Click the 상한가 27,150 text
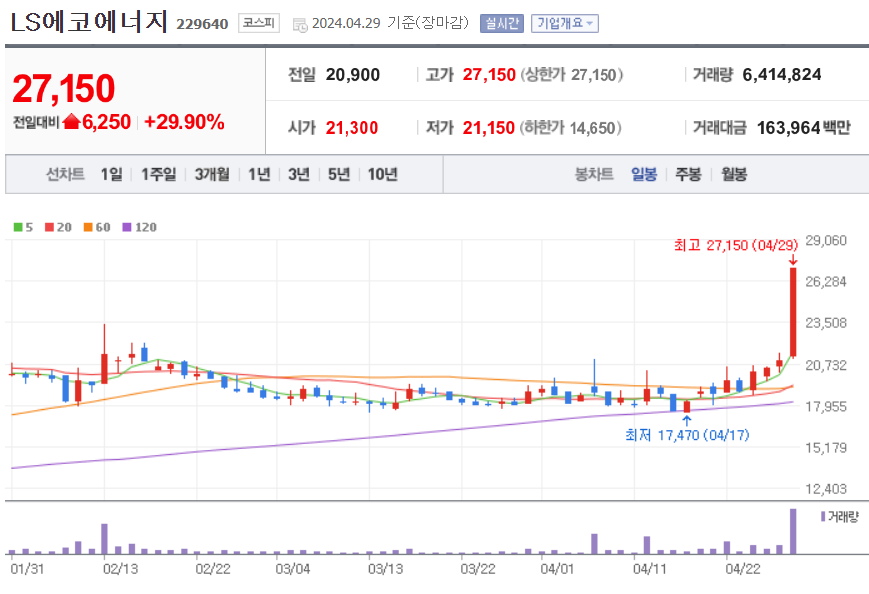The height and width of the screenshot is (594, 869). point(571,75)
